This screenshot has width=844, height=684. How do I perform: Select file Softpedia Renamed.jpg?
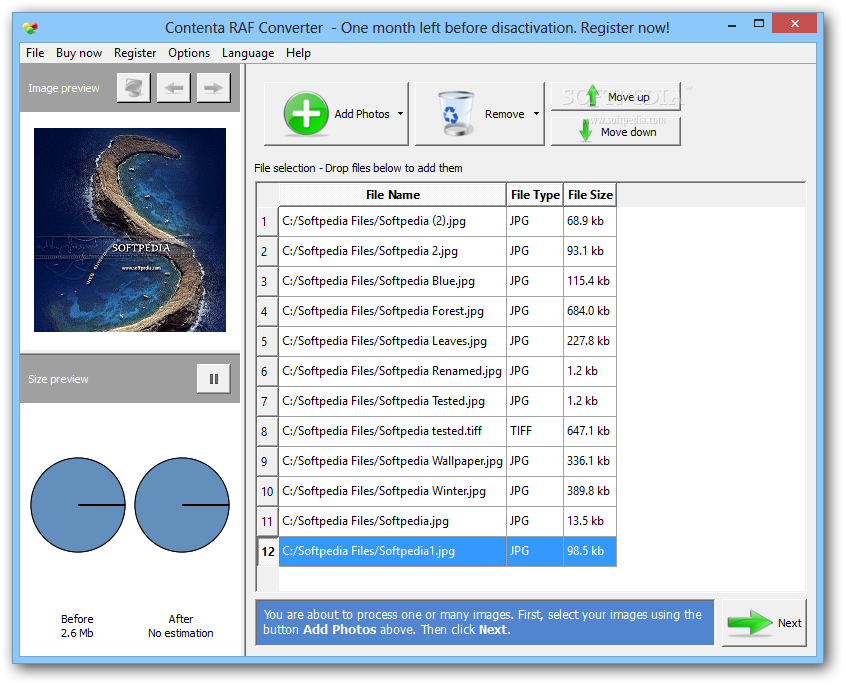(392, 371)
